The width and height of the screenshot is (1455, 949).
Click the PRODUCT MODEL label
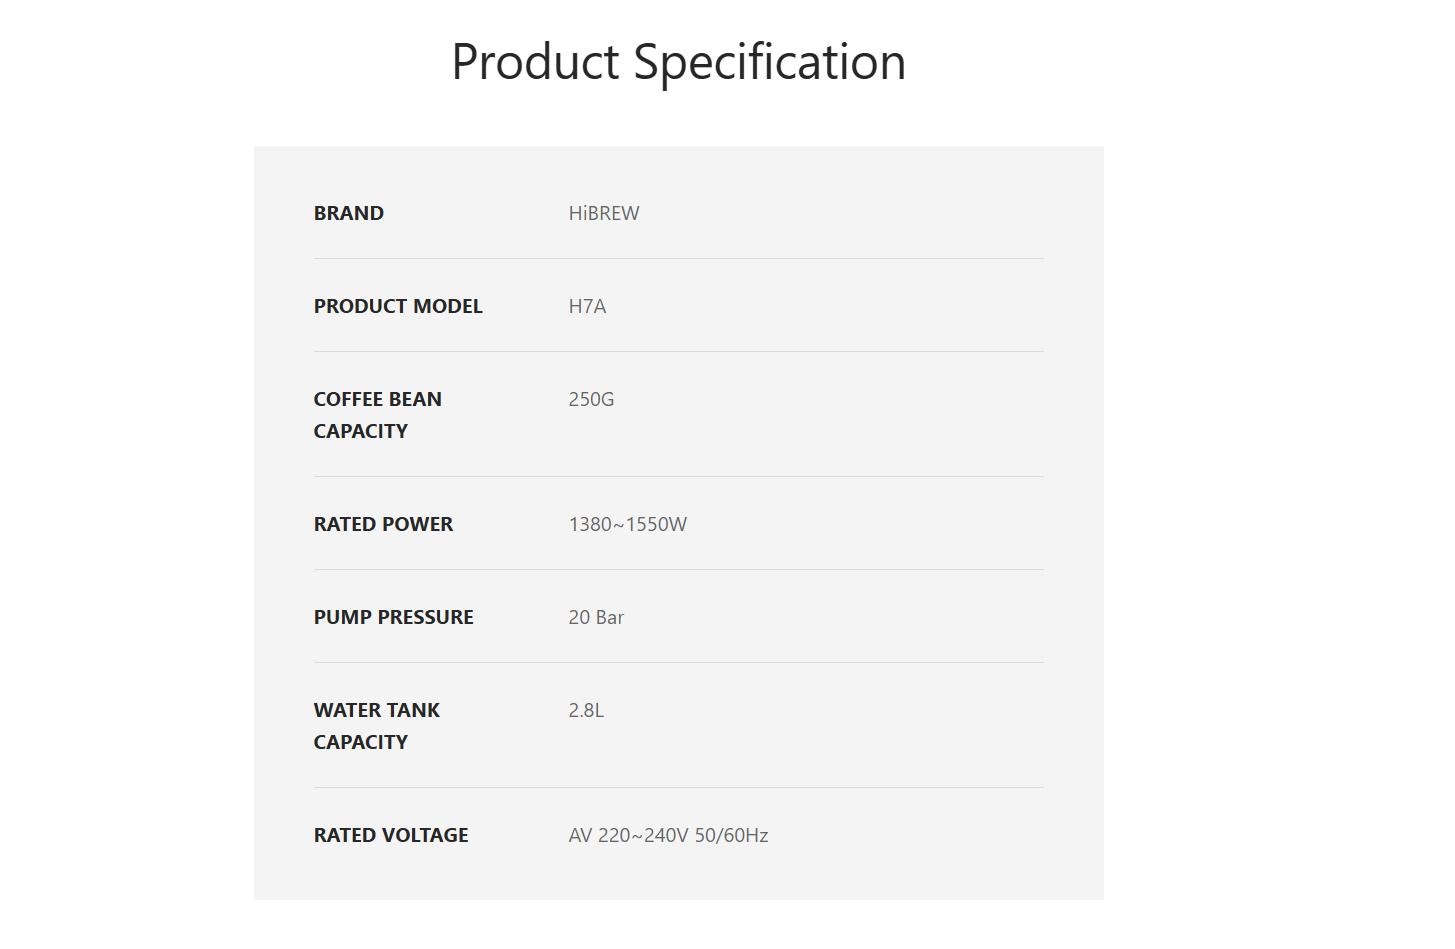[398, 306]
